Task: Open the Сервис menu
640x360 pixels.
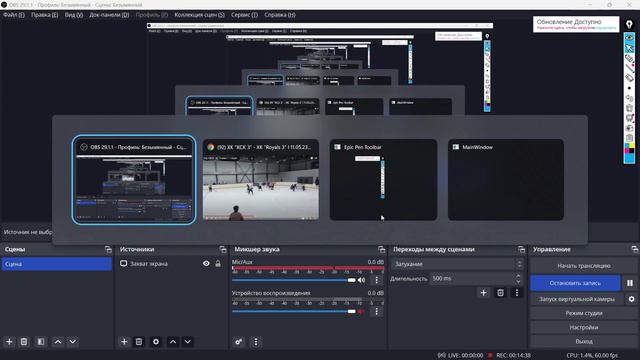Action: (244, 15)
